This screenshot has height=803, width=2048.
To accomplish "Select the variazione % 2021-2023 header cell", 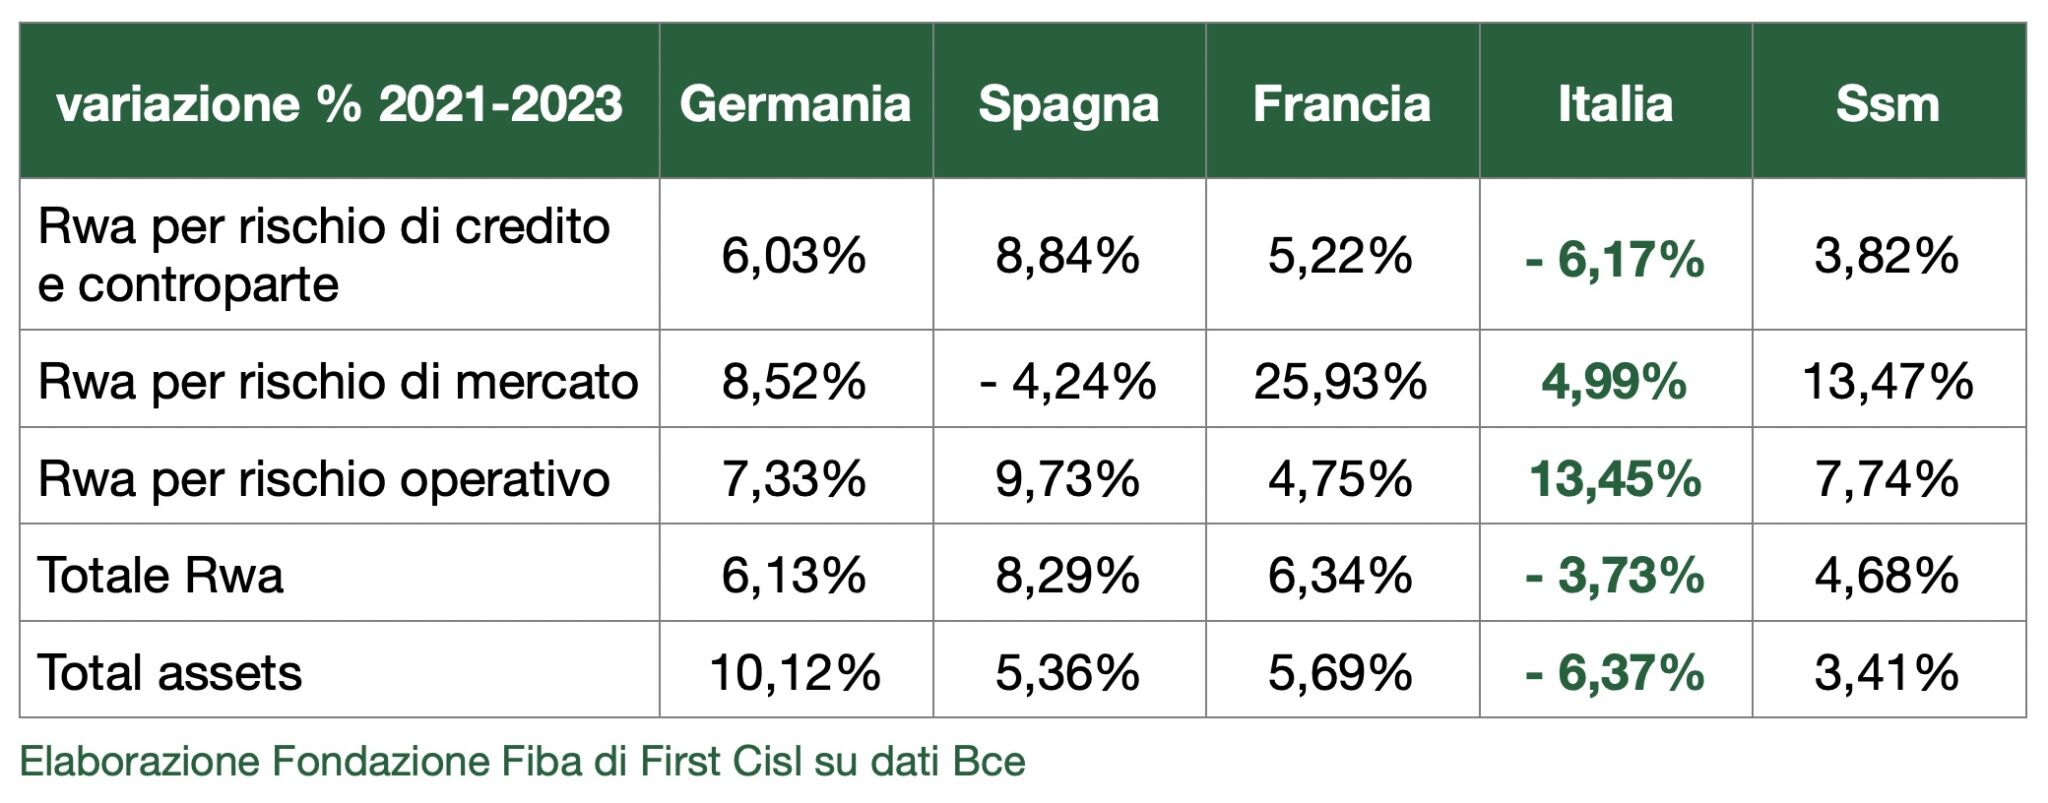I will 340,104.
